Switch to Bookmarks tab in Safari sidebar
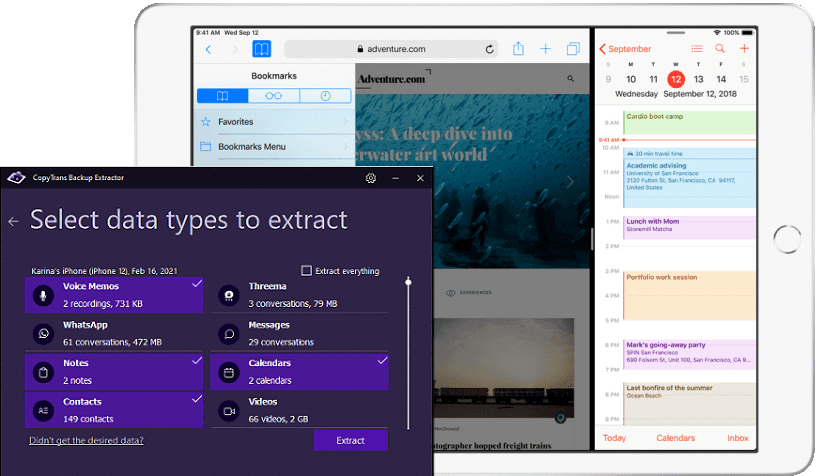Viewport: 816px width, 476px height. pyautogui.click(x=223, y=96)
